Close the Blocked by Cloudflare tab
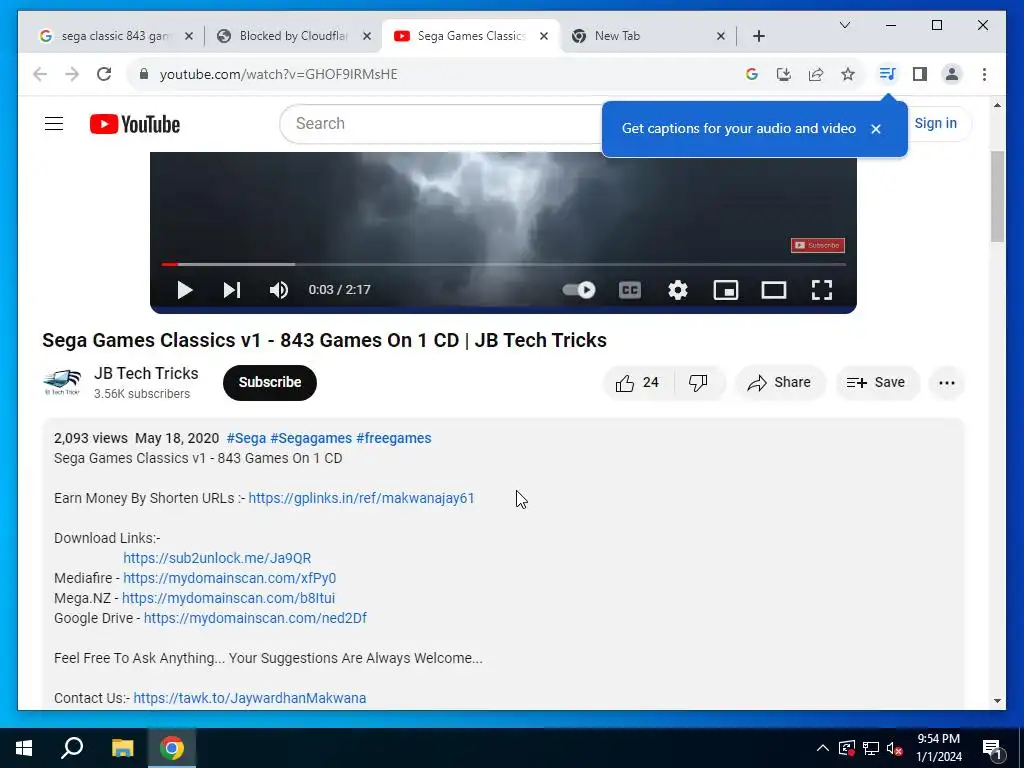Image resolution: width=1024 pixels, height=768 pixels. tap(367, 36)
